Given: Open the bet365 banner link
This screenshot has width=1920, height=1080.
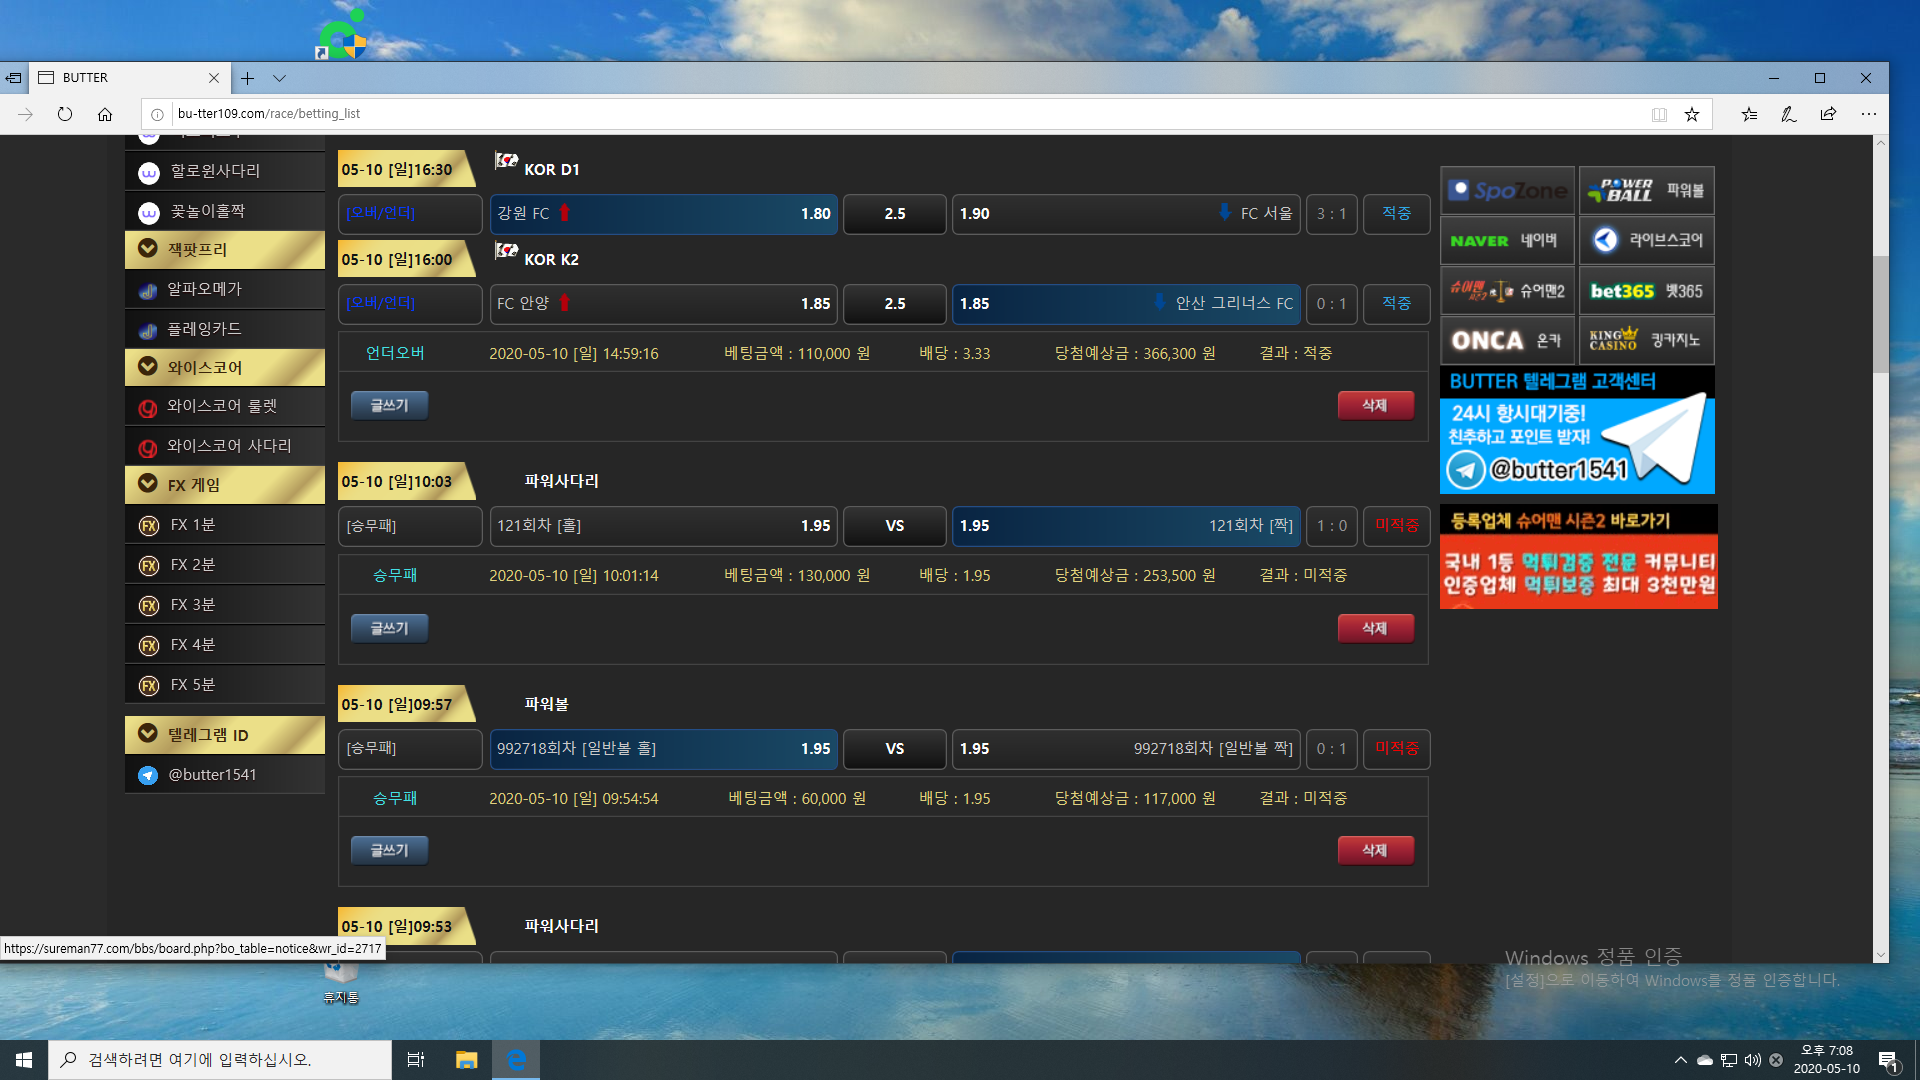Looking at the screenshot, I should [1646, 291].
